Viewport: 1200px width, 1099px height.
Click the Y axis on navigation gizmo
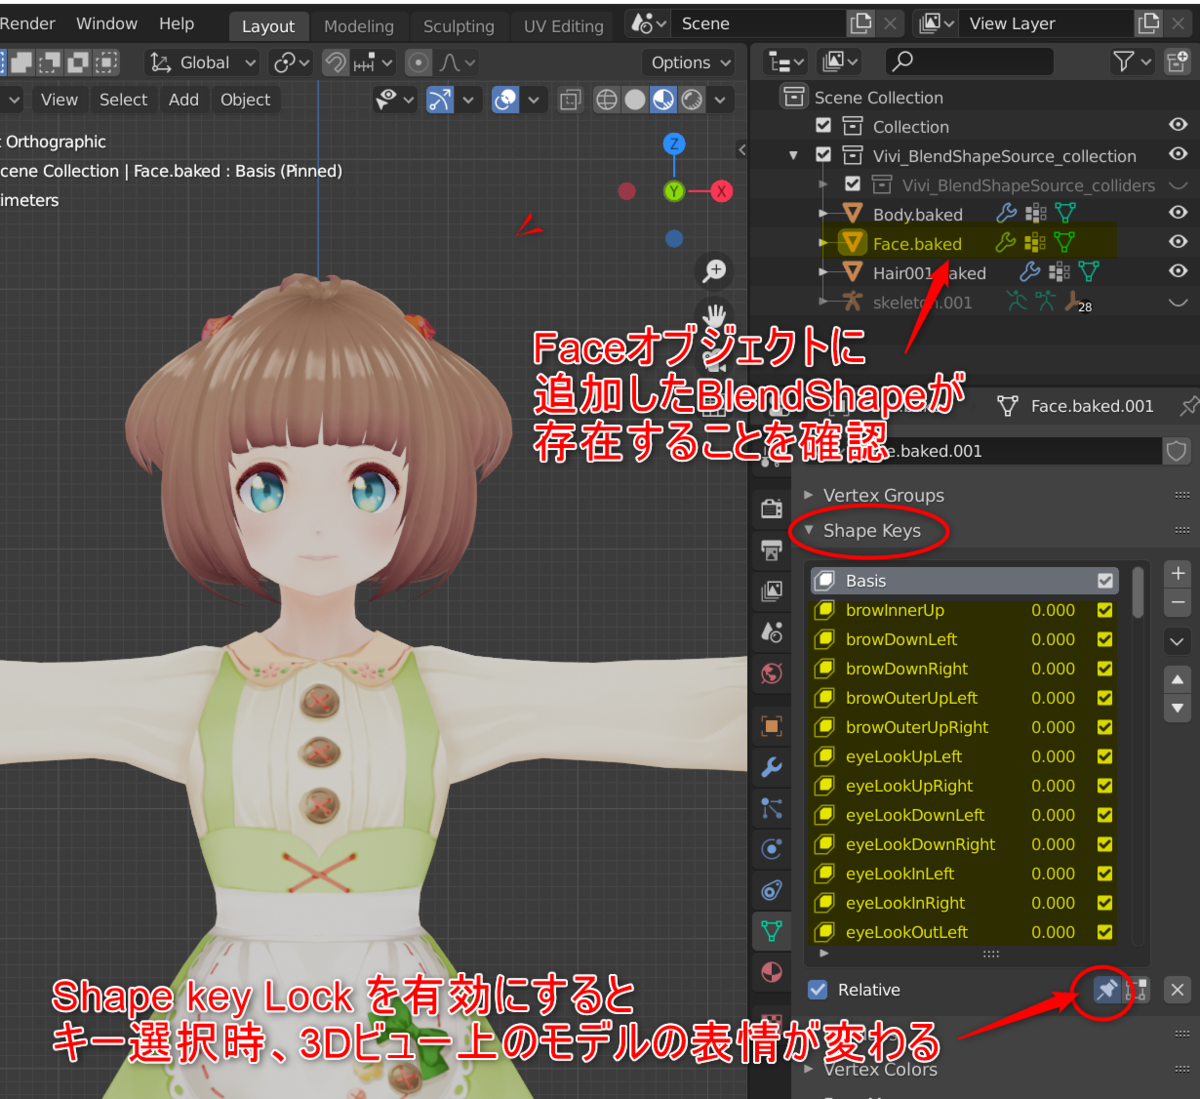click(674, 191)
